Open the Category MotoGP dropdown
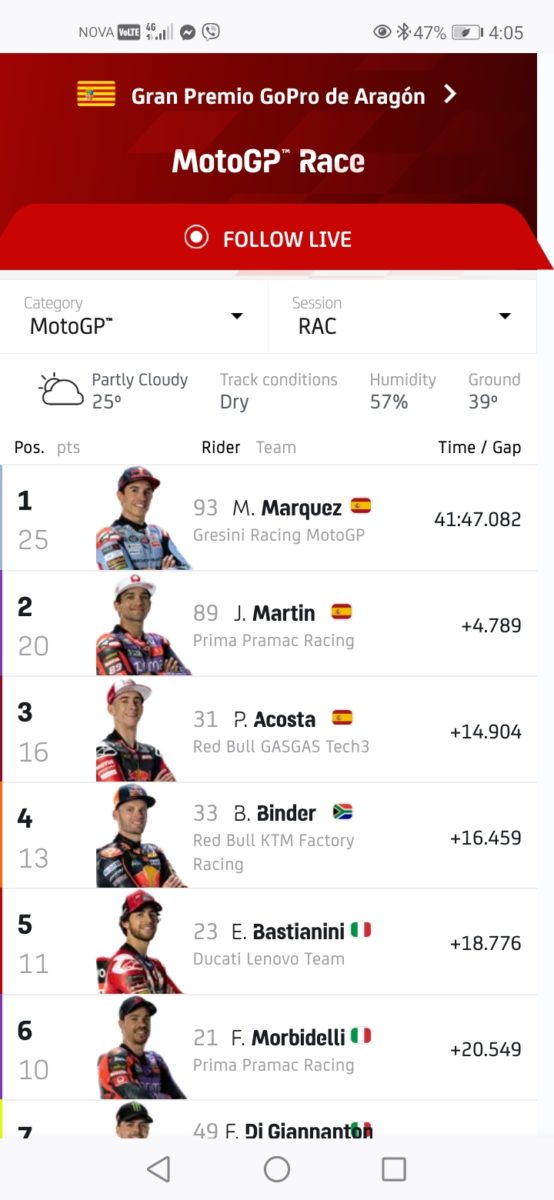 pyautogui.click(x=134, y=316)
